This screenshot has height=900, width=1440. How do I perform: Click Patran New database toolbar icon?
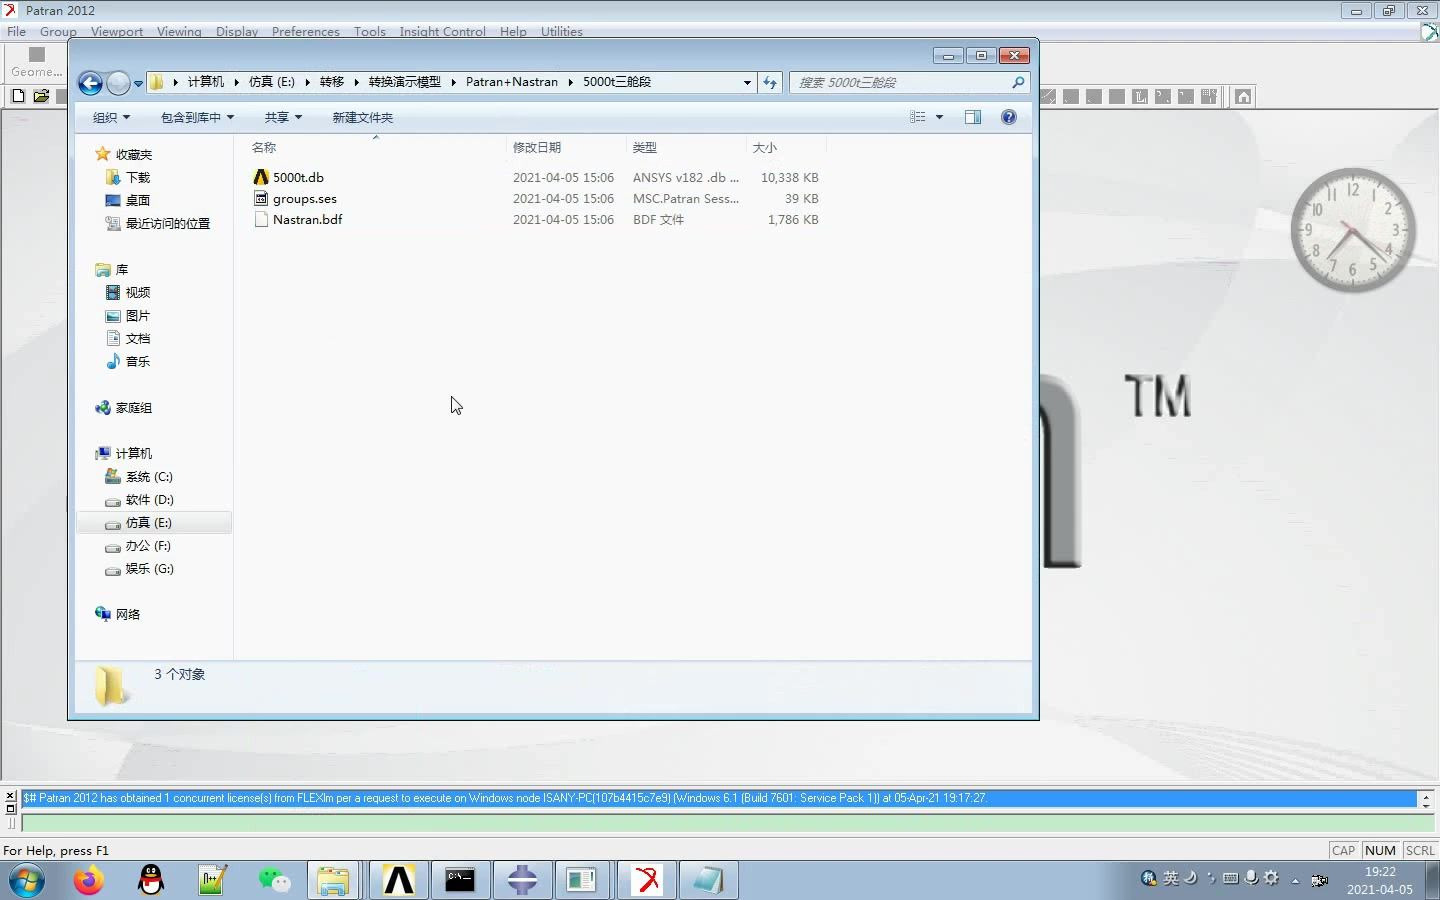click(18, 96)
